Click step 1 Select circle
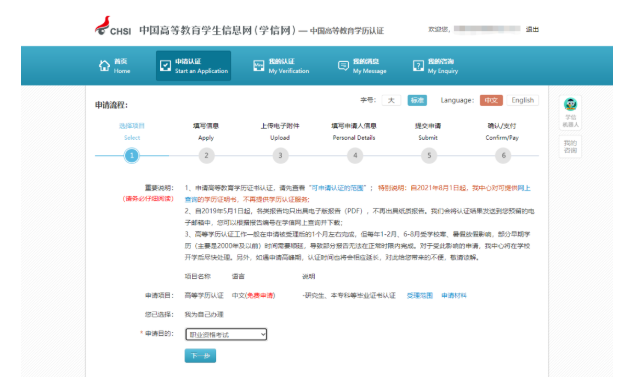Screen dimensions: 630x391 click(132, 156)
